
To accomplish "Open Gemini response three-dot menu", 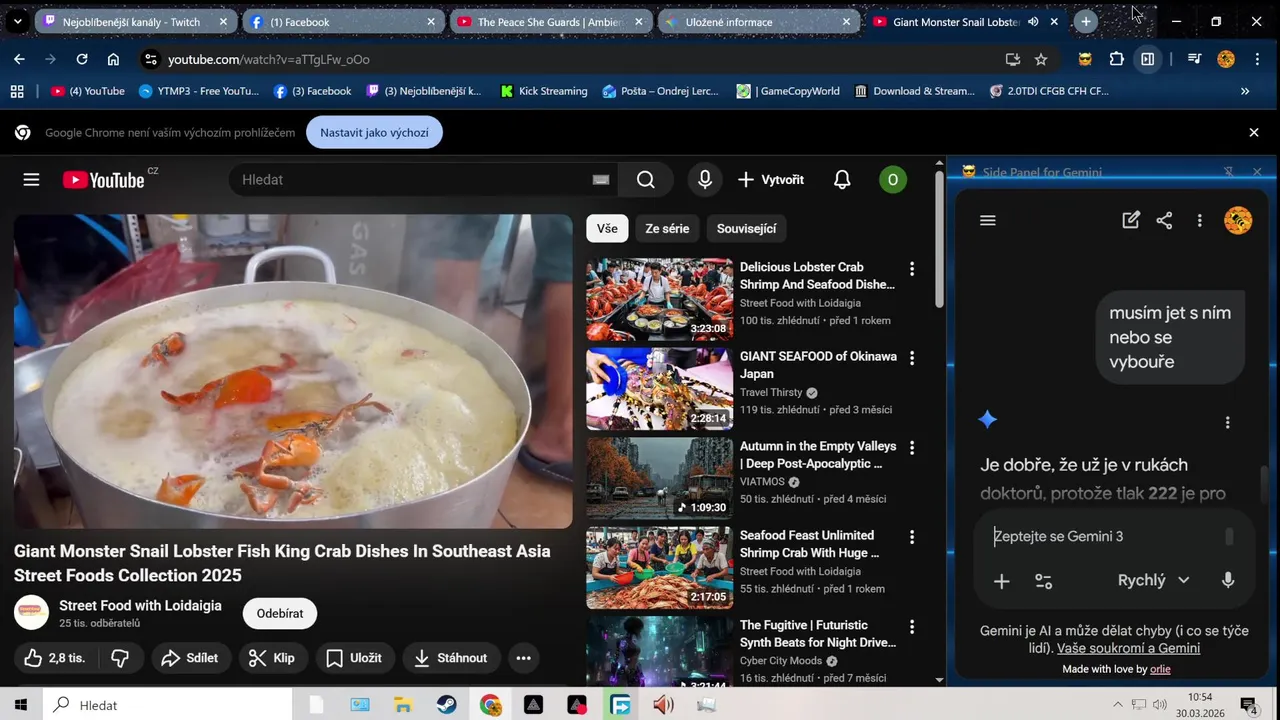I will click(x=1228, y=423).
